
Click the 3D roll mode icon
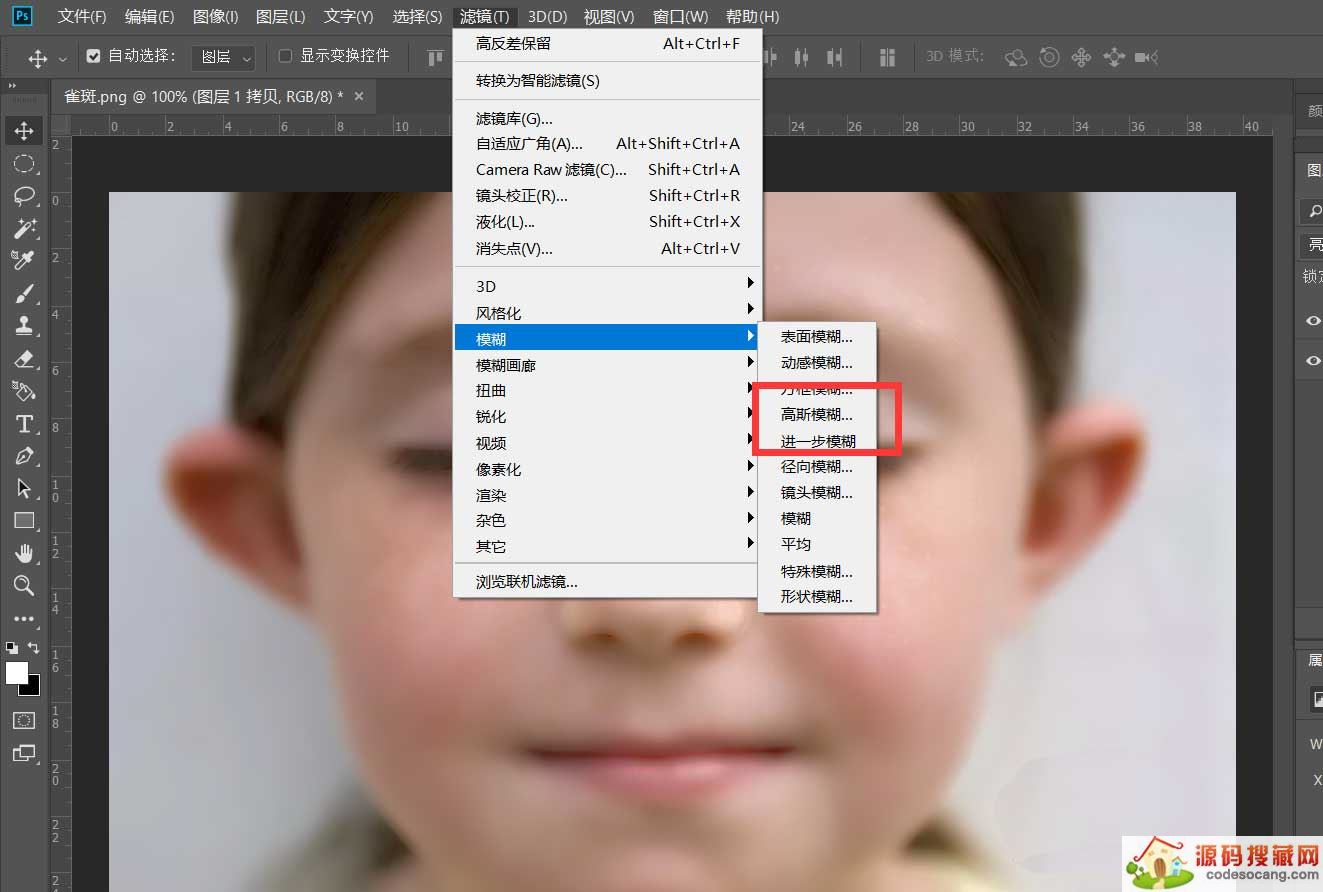pyautogui.click(x=1049, y=57)
